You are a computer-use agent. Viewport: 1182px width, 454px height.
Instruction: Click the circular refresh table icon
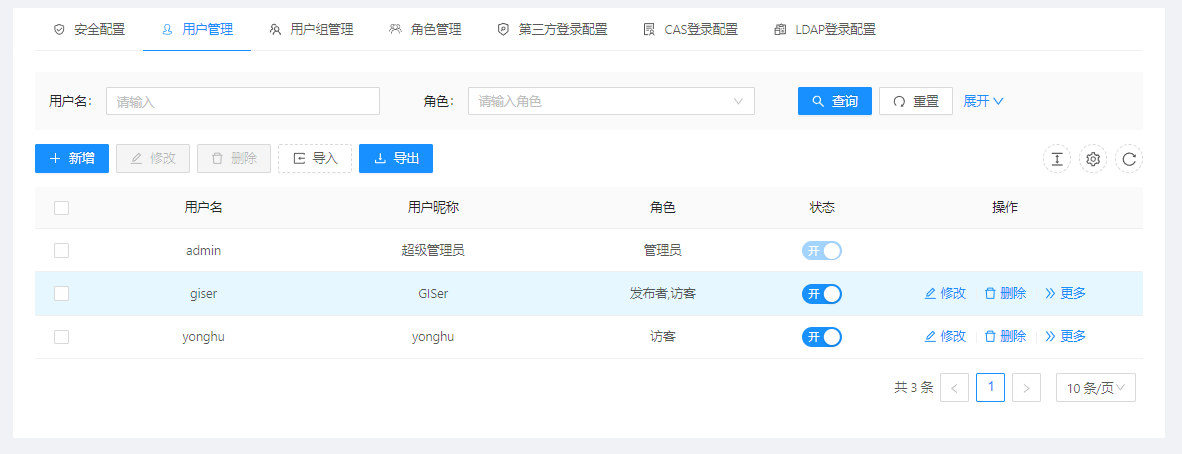tap(1129, 159)
